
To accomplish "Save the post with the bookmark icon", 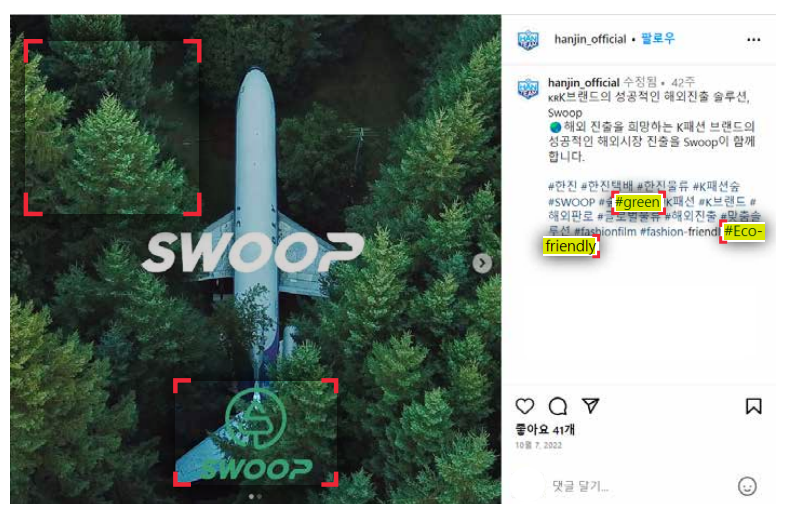I will [753, 406].
